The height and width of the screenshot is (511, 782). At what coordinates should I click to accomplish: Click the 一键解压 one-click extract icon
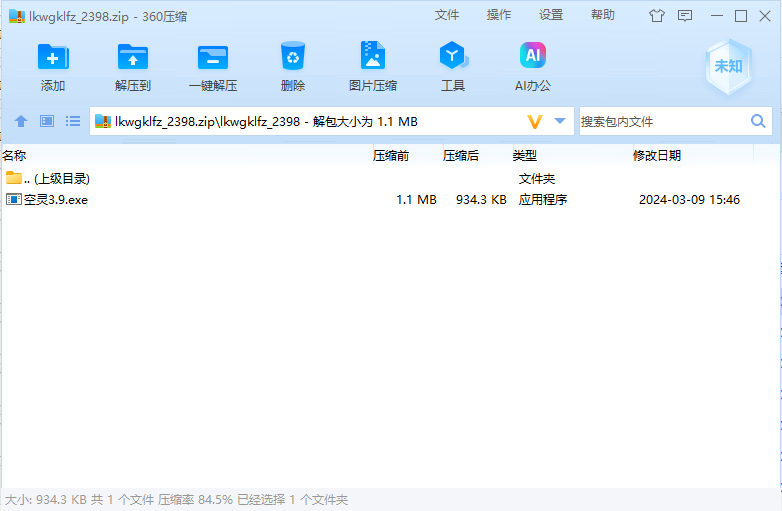tap(213, 57)
